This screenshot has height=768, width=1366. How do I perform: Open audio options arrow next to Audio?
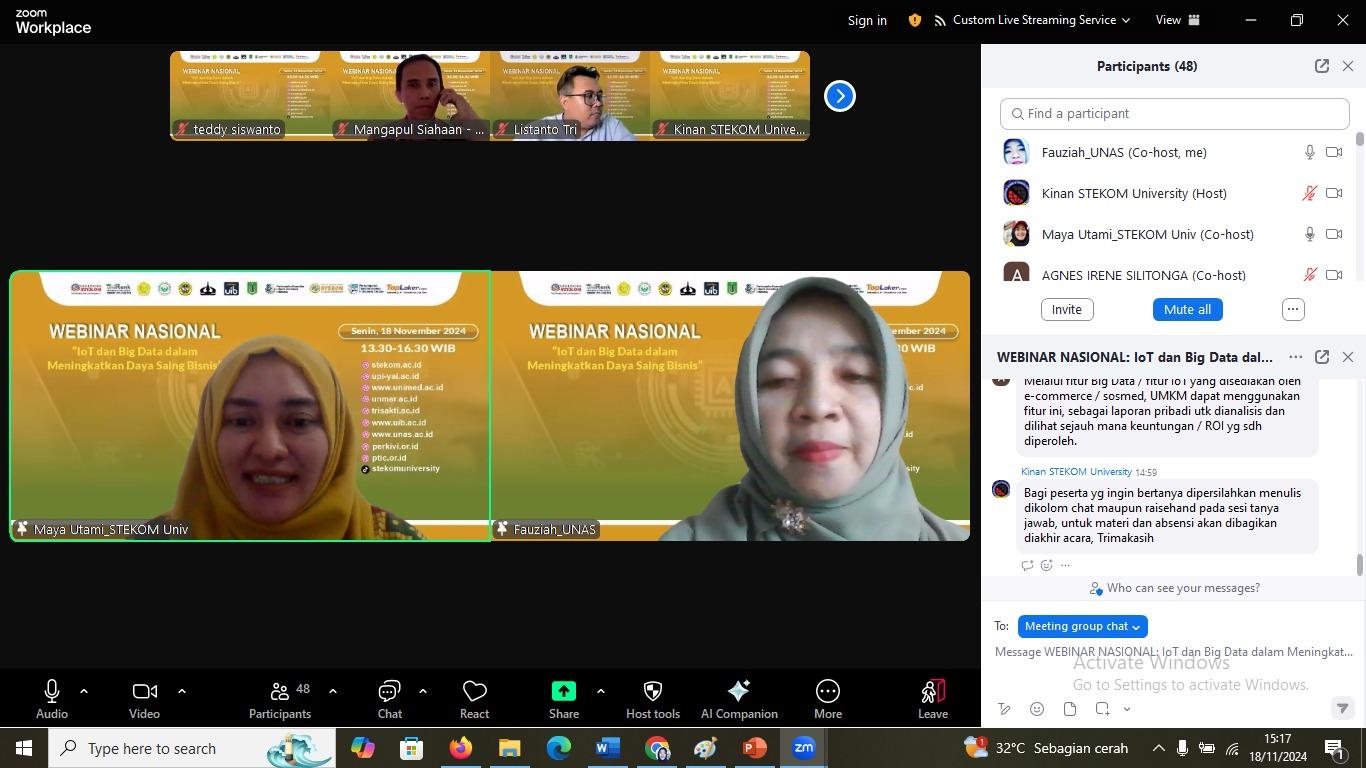click(84, 691)
